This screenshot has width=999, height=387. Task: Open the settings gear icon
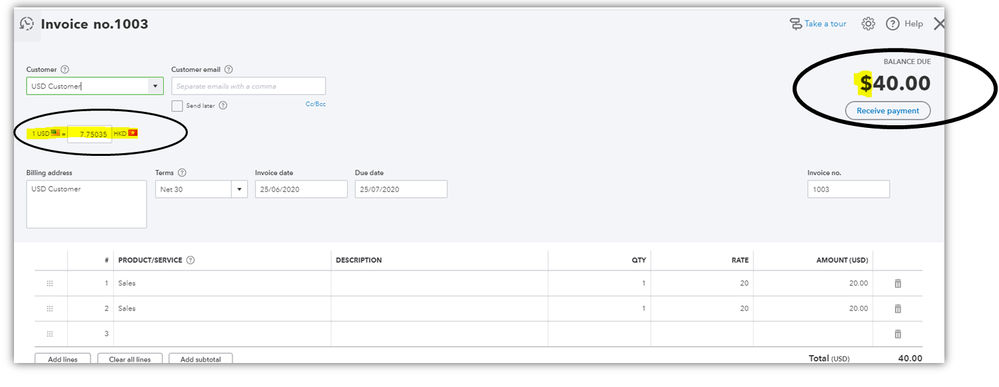point(868,24)
